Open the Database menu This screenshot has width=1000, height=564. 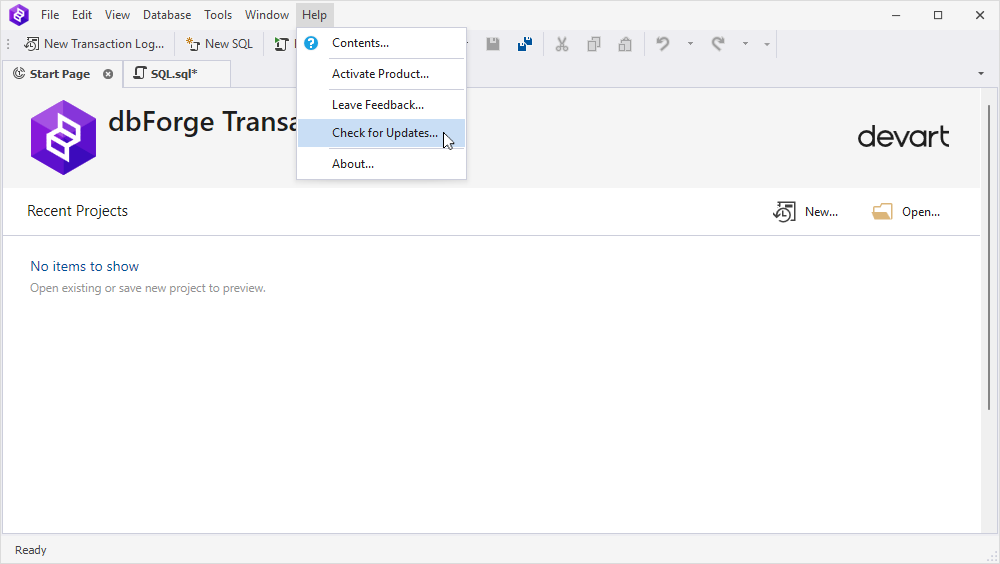pos(167,15)
